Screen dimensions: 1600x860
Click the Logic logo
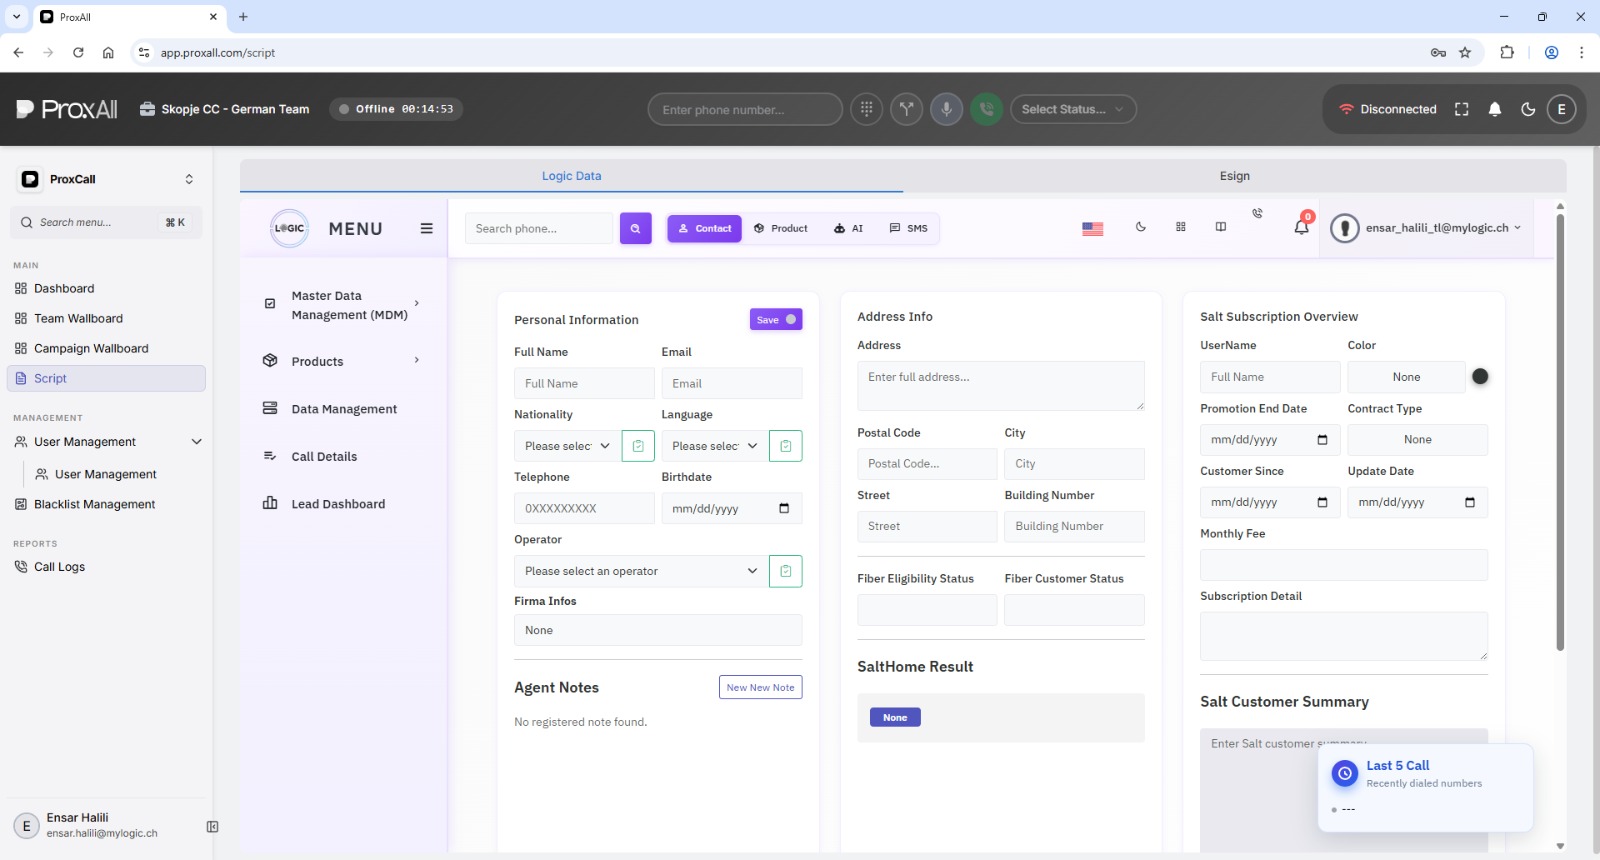click(289, 228)
